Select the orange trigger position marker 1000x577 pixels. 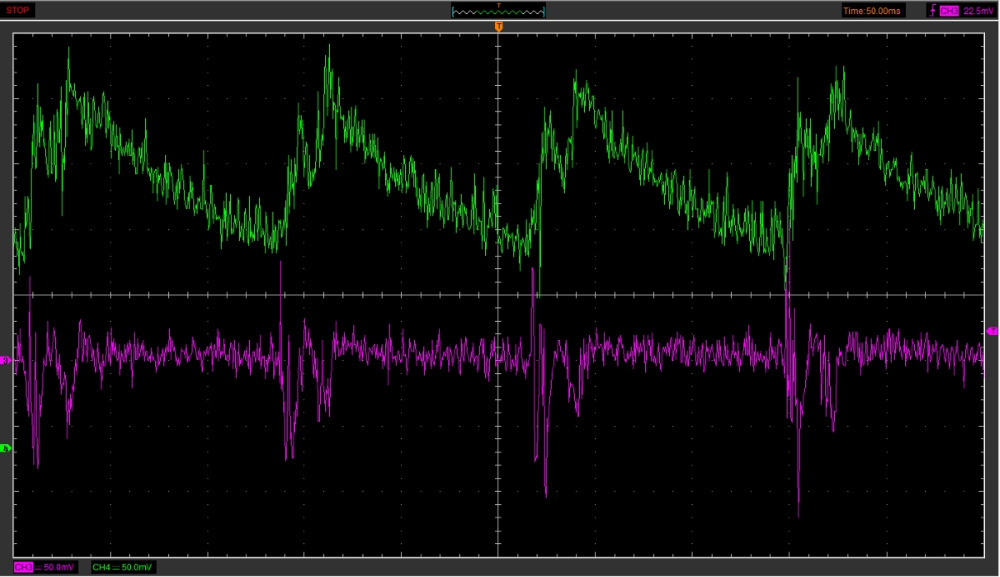coord(499,27)
